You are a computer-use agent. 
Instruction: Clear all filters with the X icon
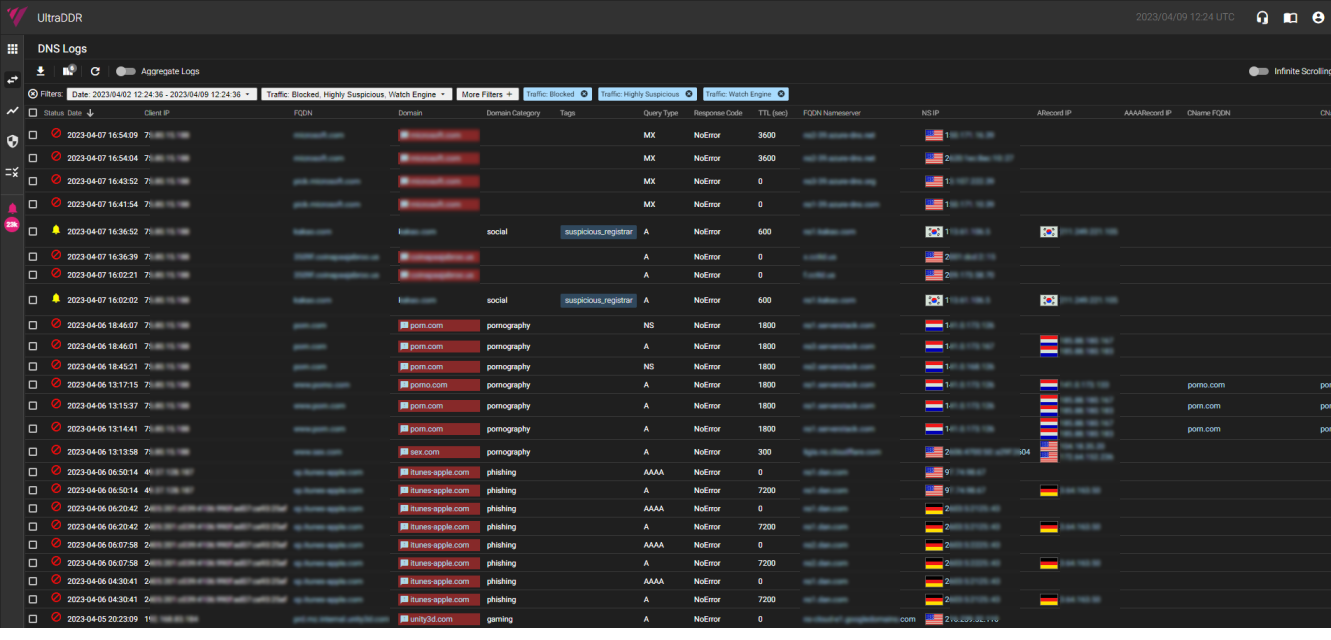[33, 94]
